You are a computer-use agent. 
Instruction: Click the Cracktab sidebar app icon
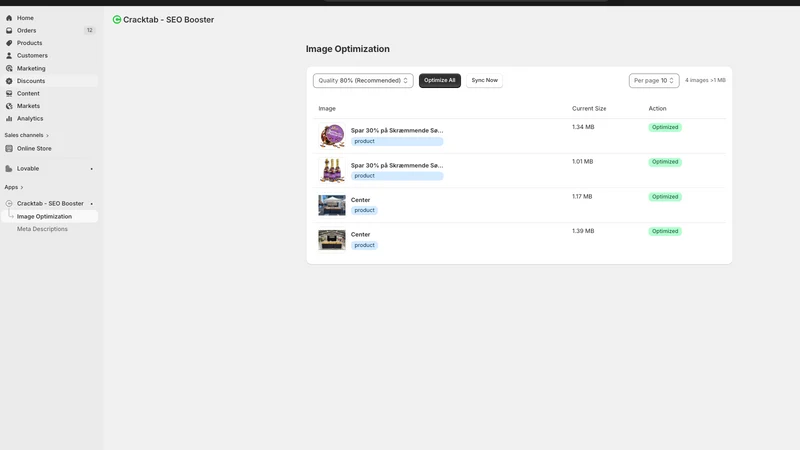(x=9, y=204)
